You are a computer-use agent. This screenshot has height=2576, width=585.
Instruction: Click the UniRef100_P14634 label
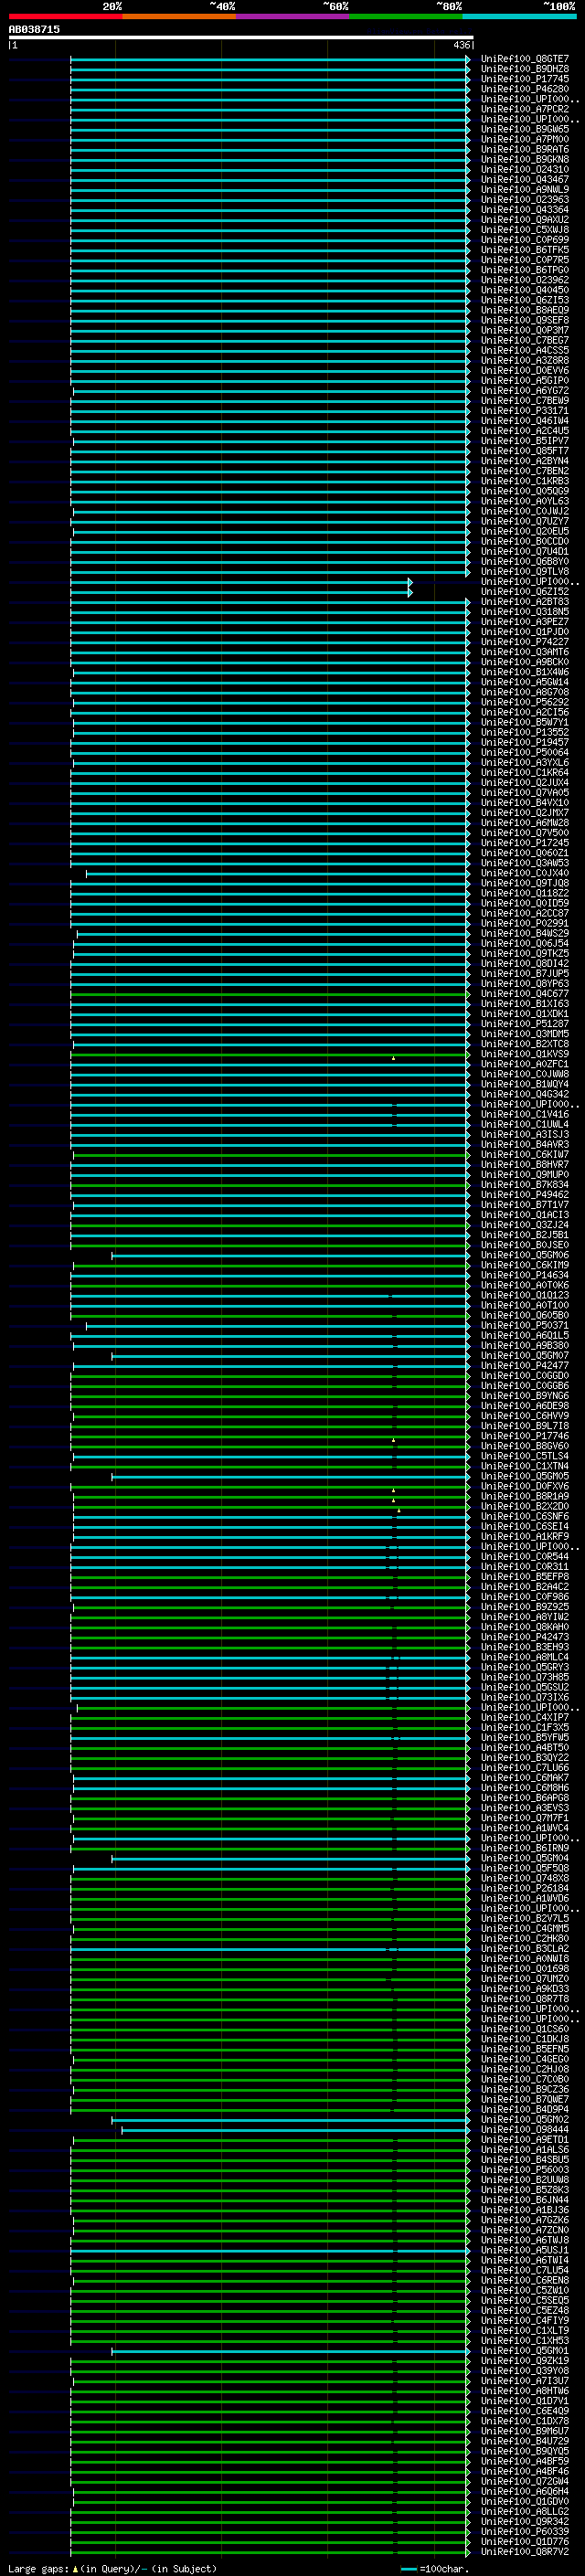click(x=524, y=1275)
